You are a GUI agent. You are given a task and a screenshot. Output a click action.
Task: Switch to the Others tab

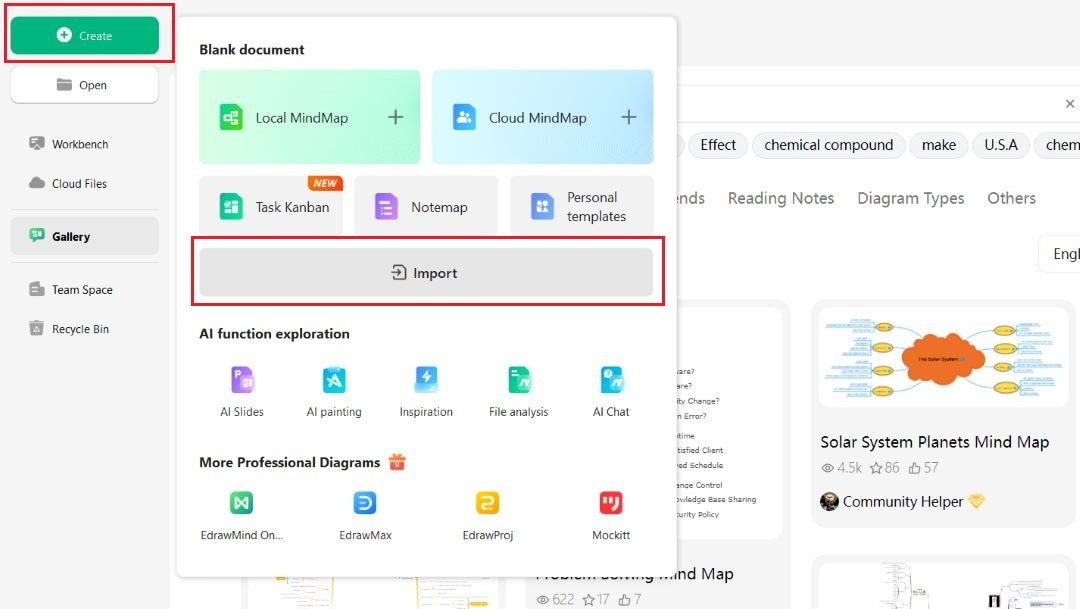coord(1011,198)
